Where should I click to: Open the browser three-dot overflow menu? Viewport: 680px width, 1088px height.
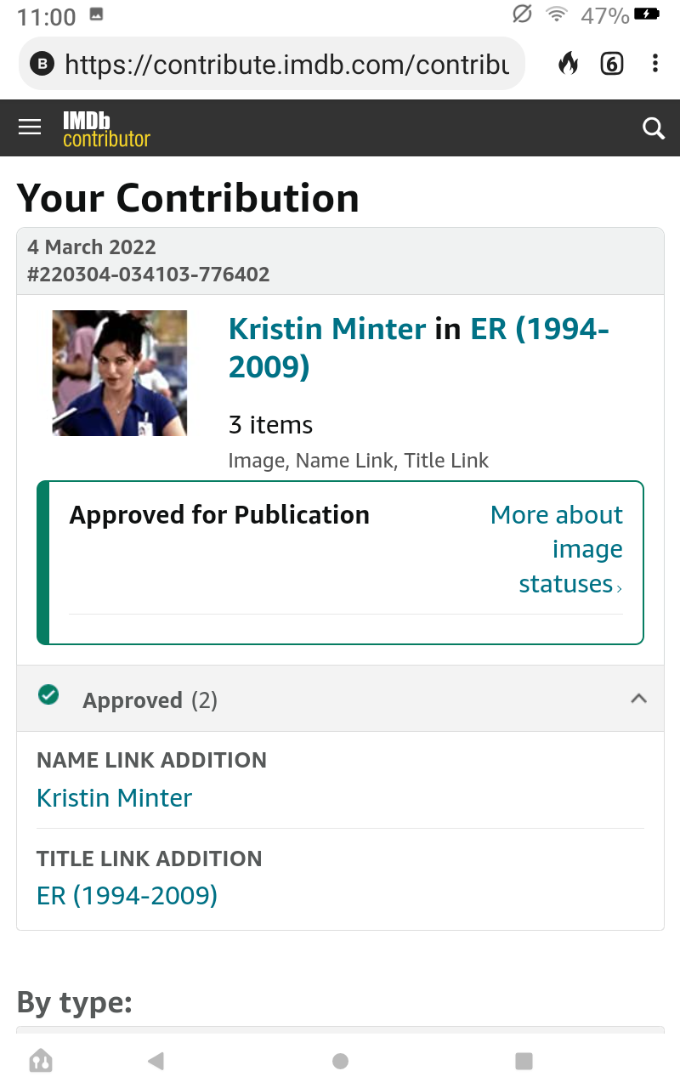coord(655,65)
